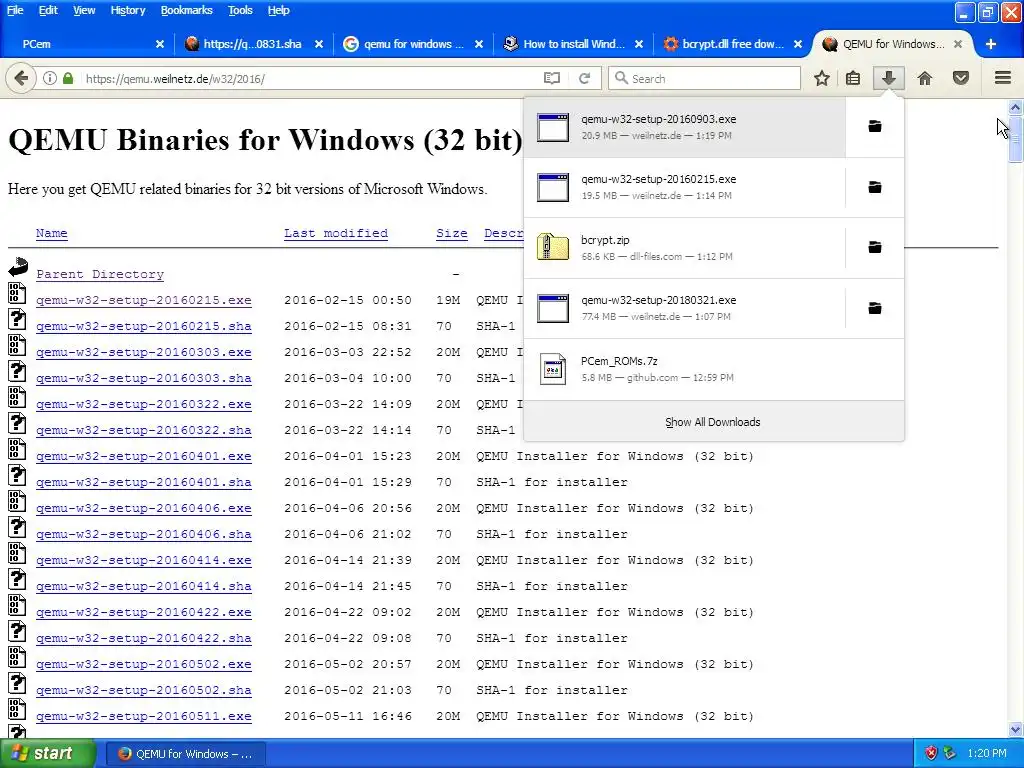Select QEMU for Windows taskbar button
Viewport: 1024px width, 768px height.
point(185,754)
